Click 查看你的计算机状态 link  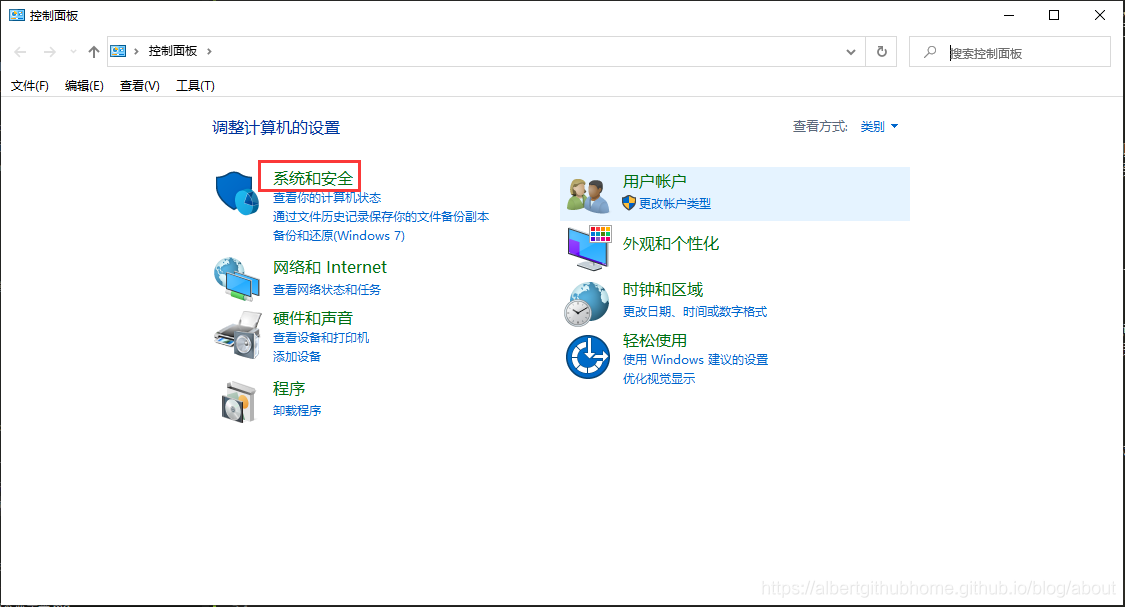pyautogui.click(x=327, y=198)
